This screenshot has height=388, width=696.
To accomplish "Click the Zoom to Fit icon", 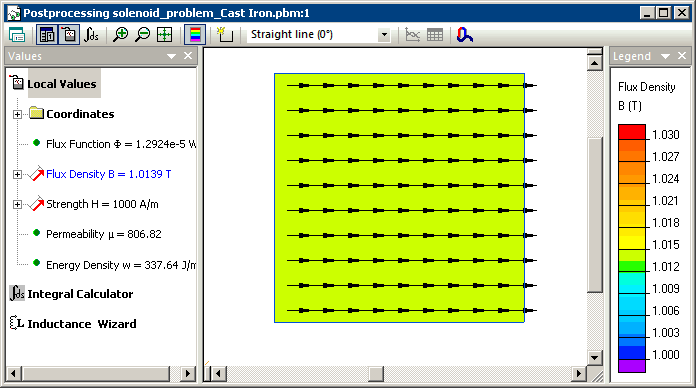I will point(165,35).
